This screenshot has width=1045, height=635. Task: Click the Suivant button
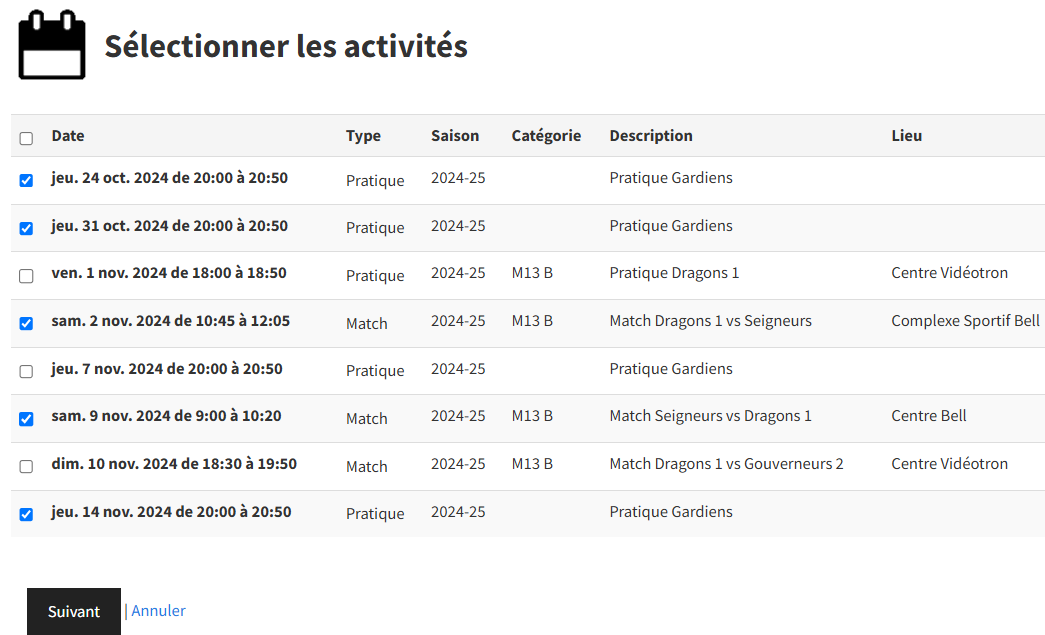coord(74,612)
